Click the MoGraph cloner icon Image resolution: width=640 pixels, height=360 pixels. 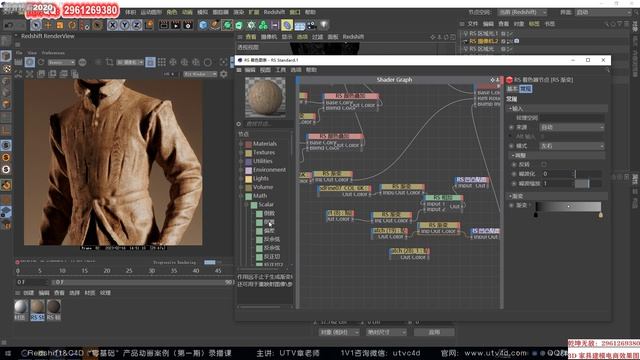[x=263, y=25]
